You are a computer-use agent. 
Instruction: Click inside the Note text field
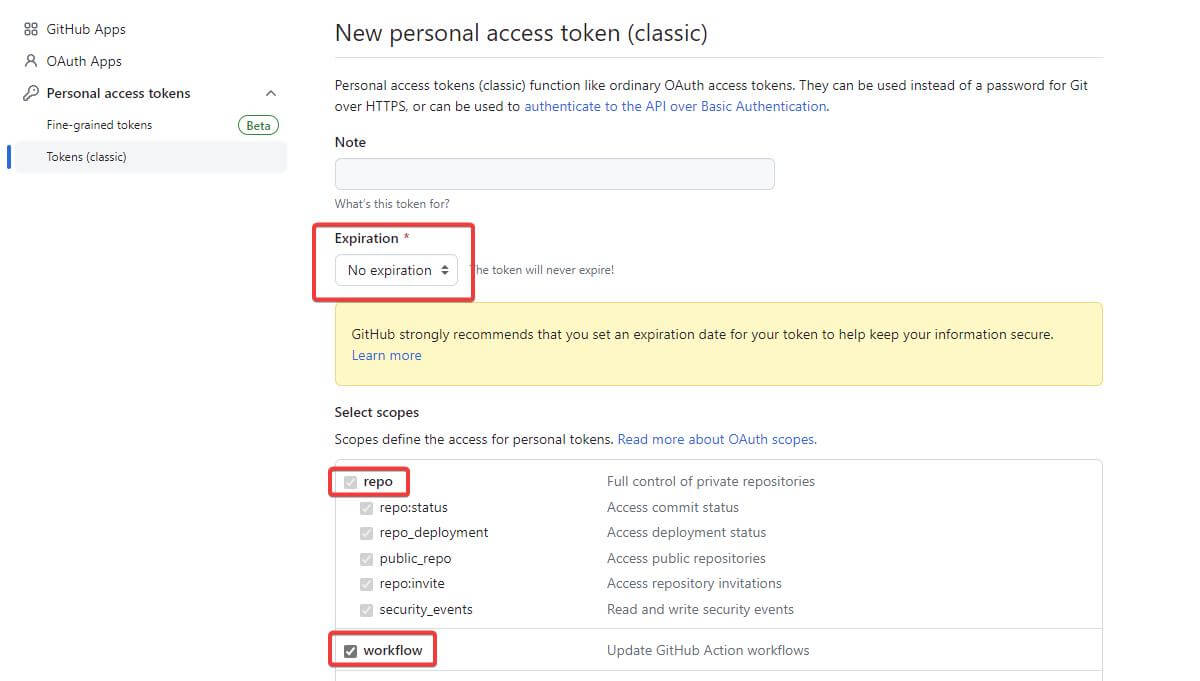[555, 174]
